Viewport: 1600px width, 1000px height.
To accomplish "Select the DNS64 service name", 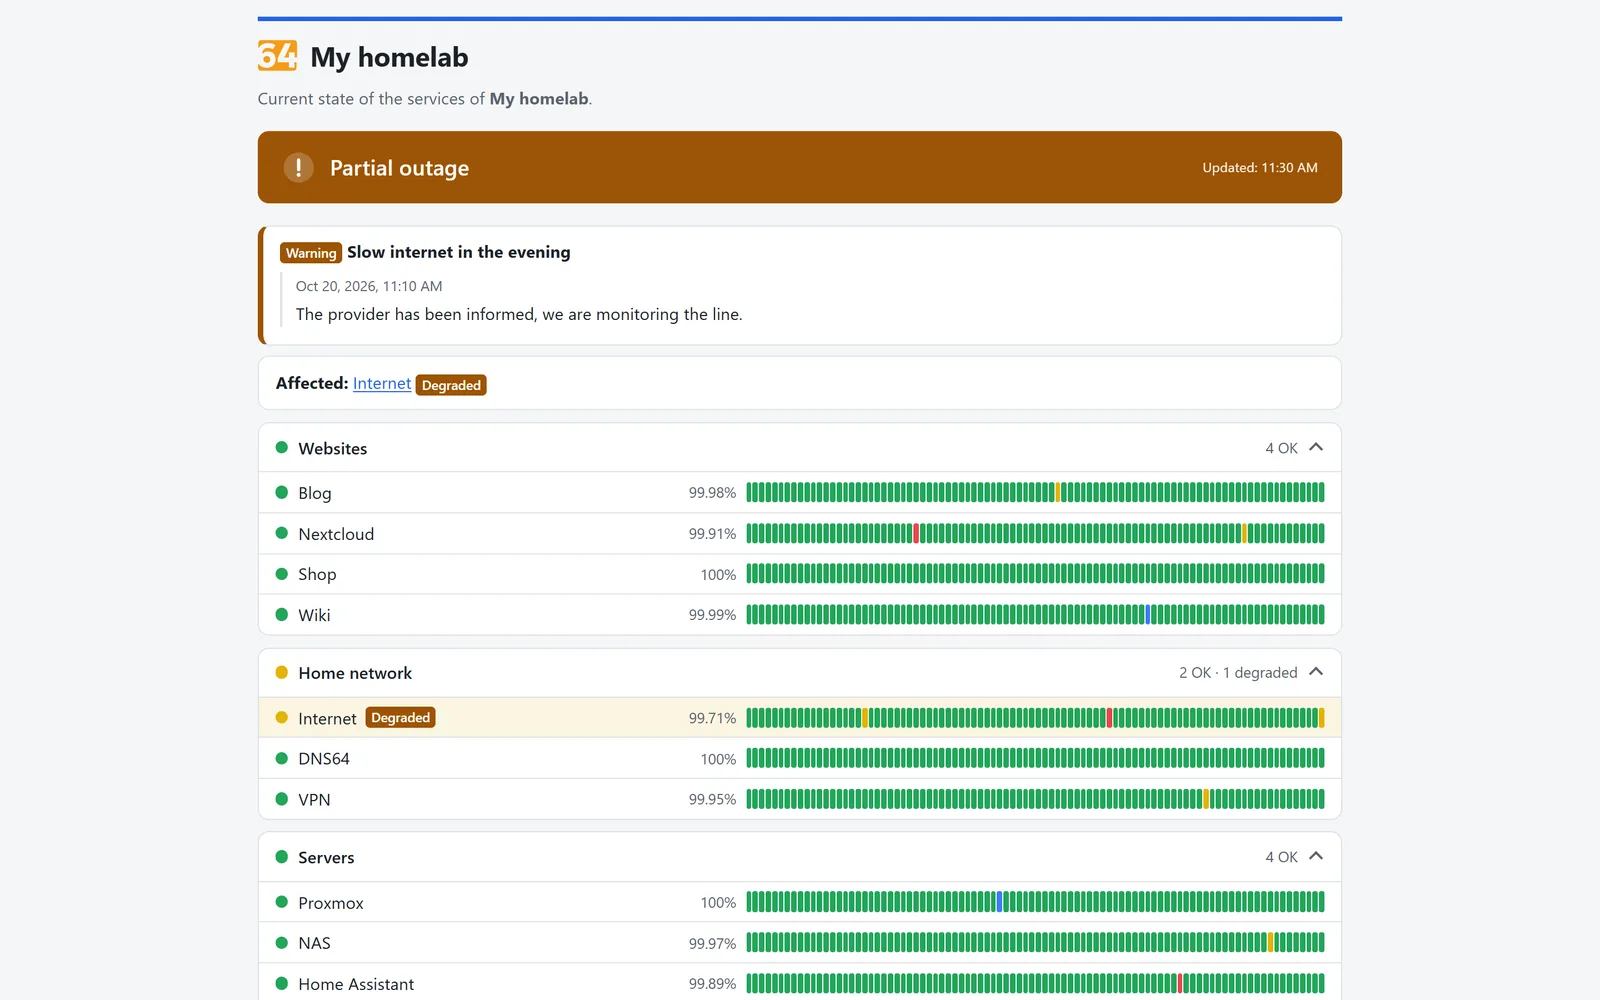I will coord(324,759).
